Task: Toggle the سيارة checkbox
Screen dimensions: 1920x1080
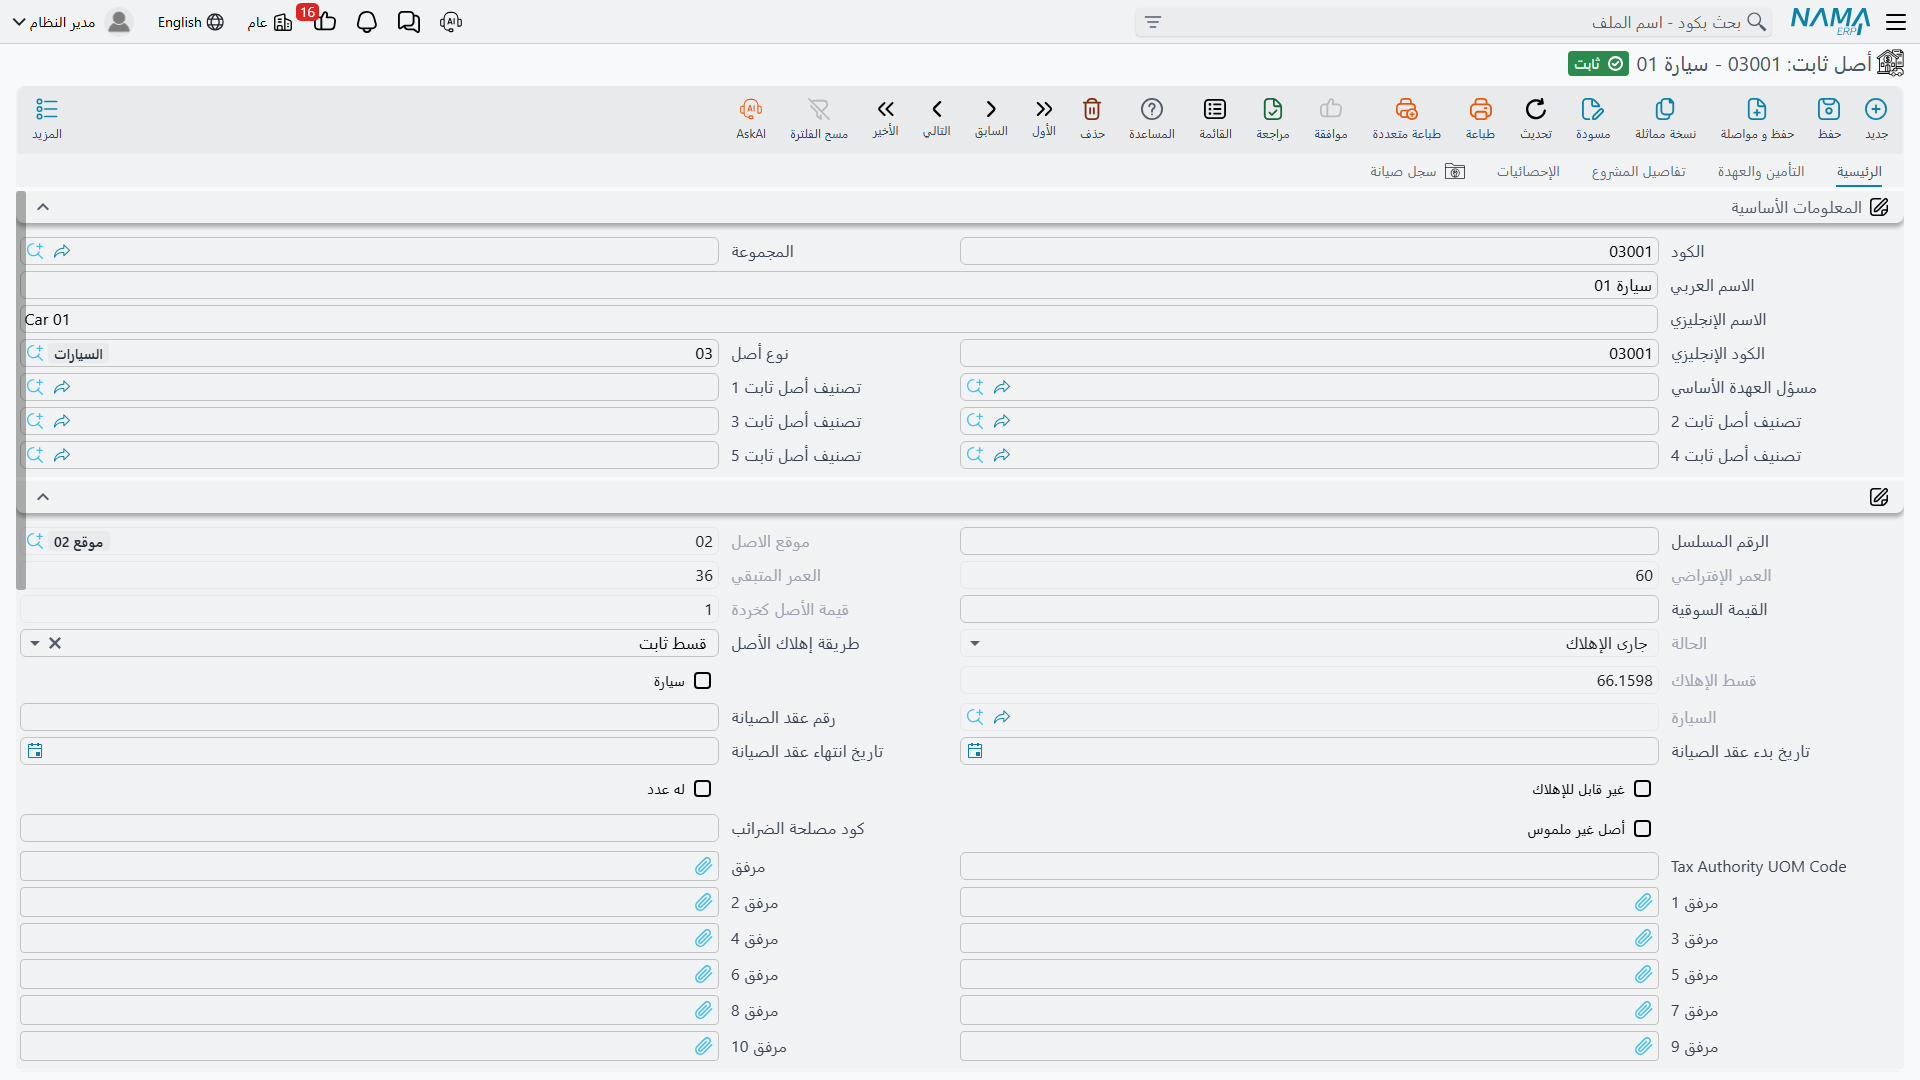Action: click(x=703, y=681)
